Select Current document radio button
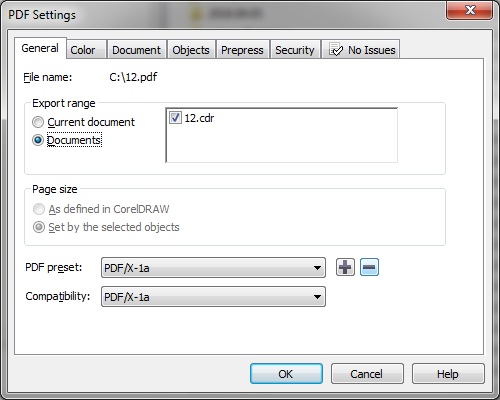 pyautogui.click(x=38, y=122)
